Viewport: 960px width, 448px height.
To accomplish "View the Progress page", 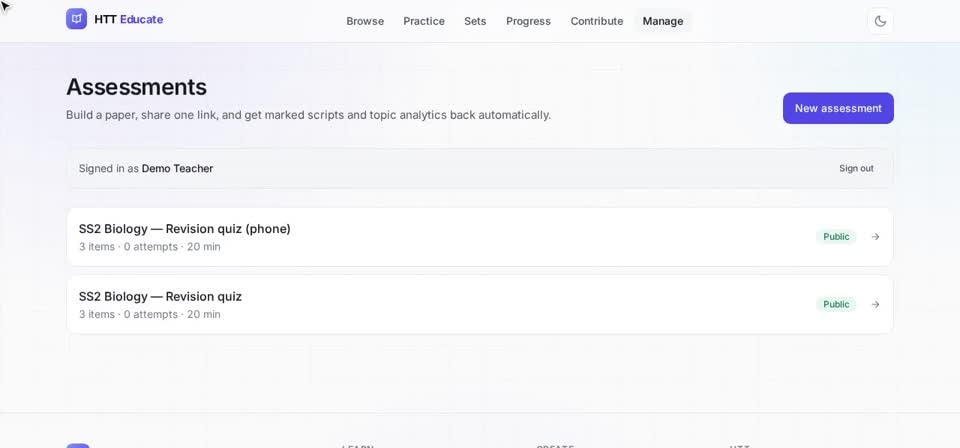I will (528, 21).
